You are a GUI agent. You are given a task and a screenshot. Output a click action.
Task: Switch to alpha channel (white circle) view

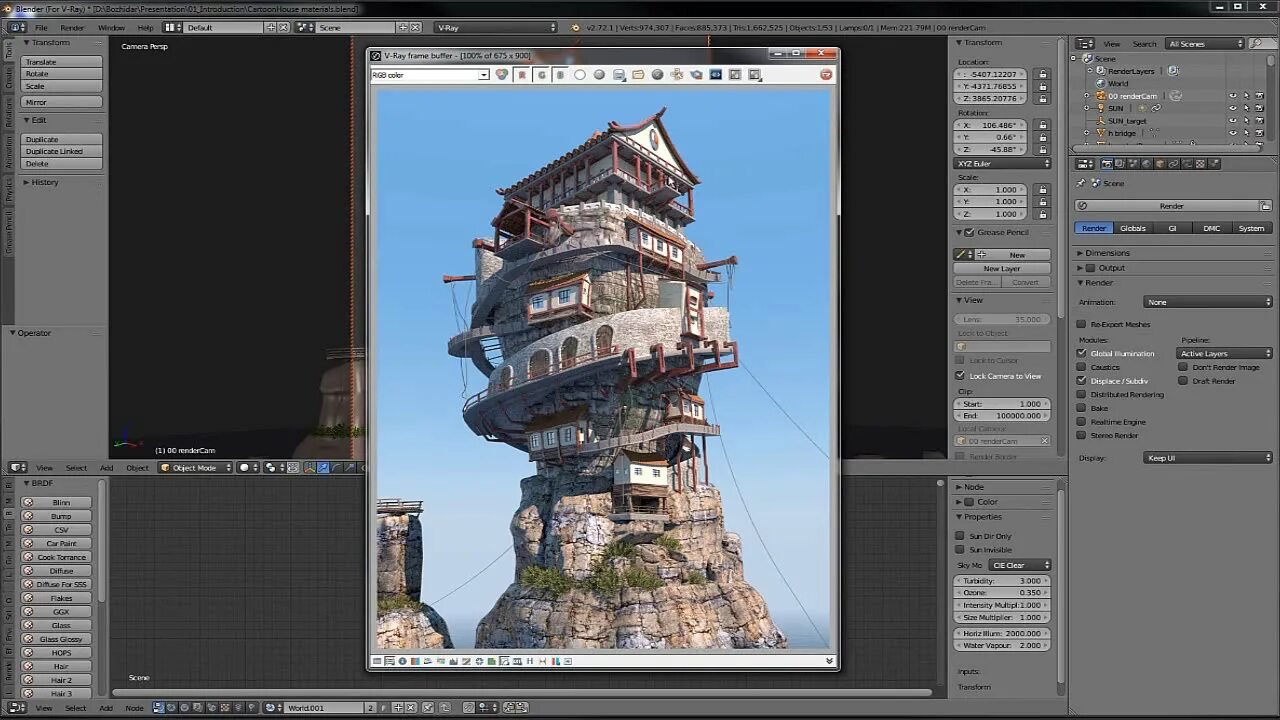[x=580, y=74]
